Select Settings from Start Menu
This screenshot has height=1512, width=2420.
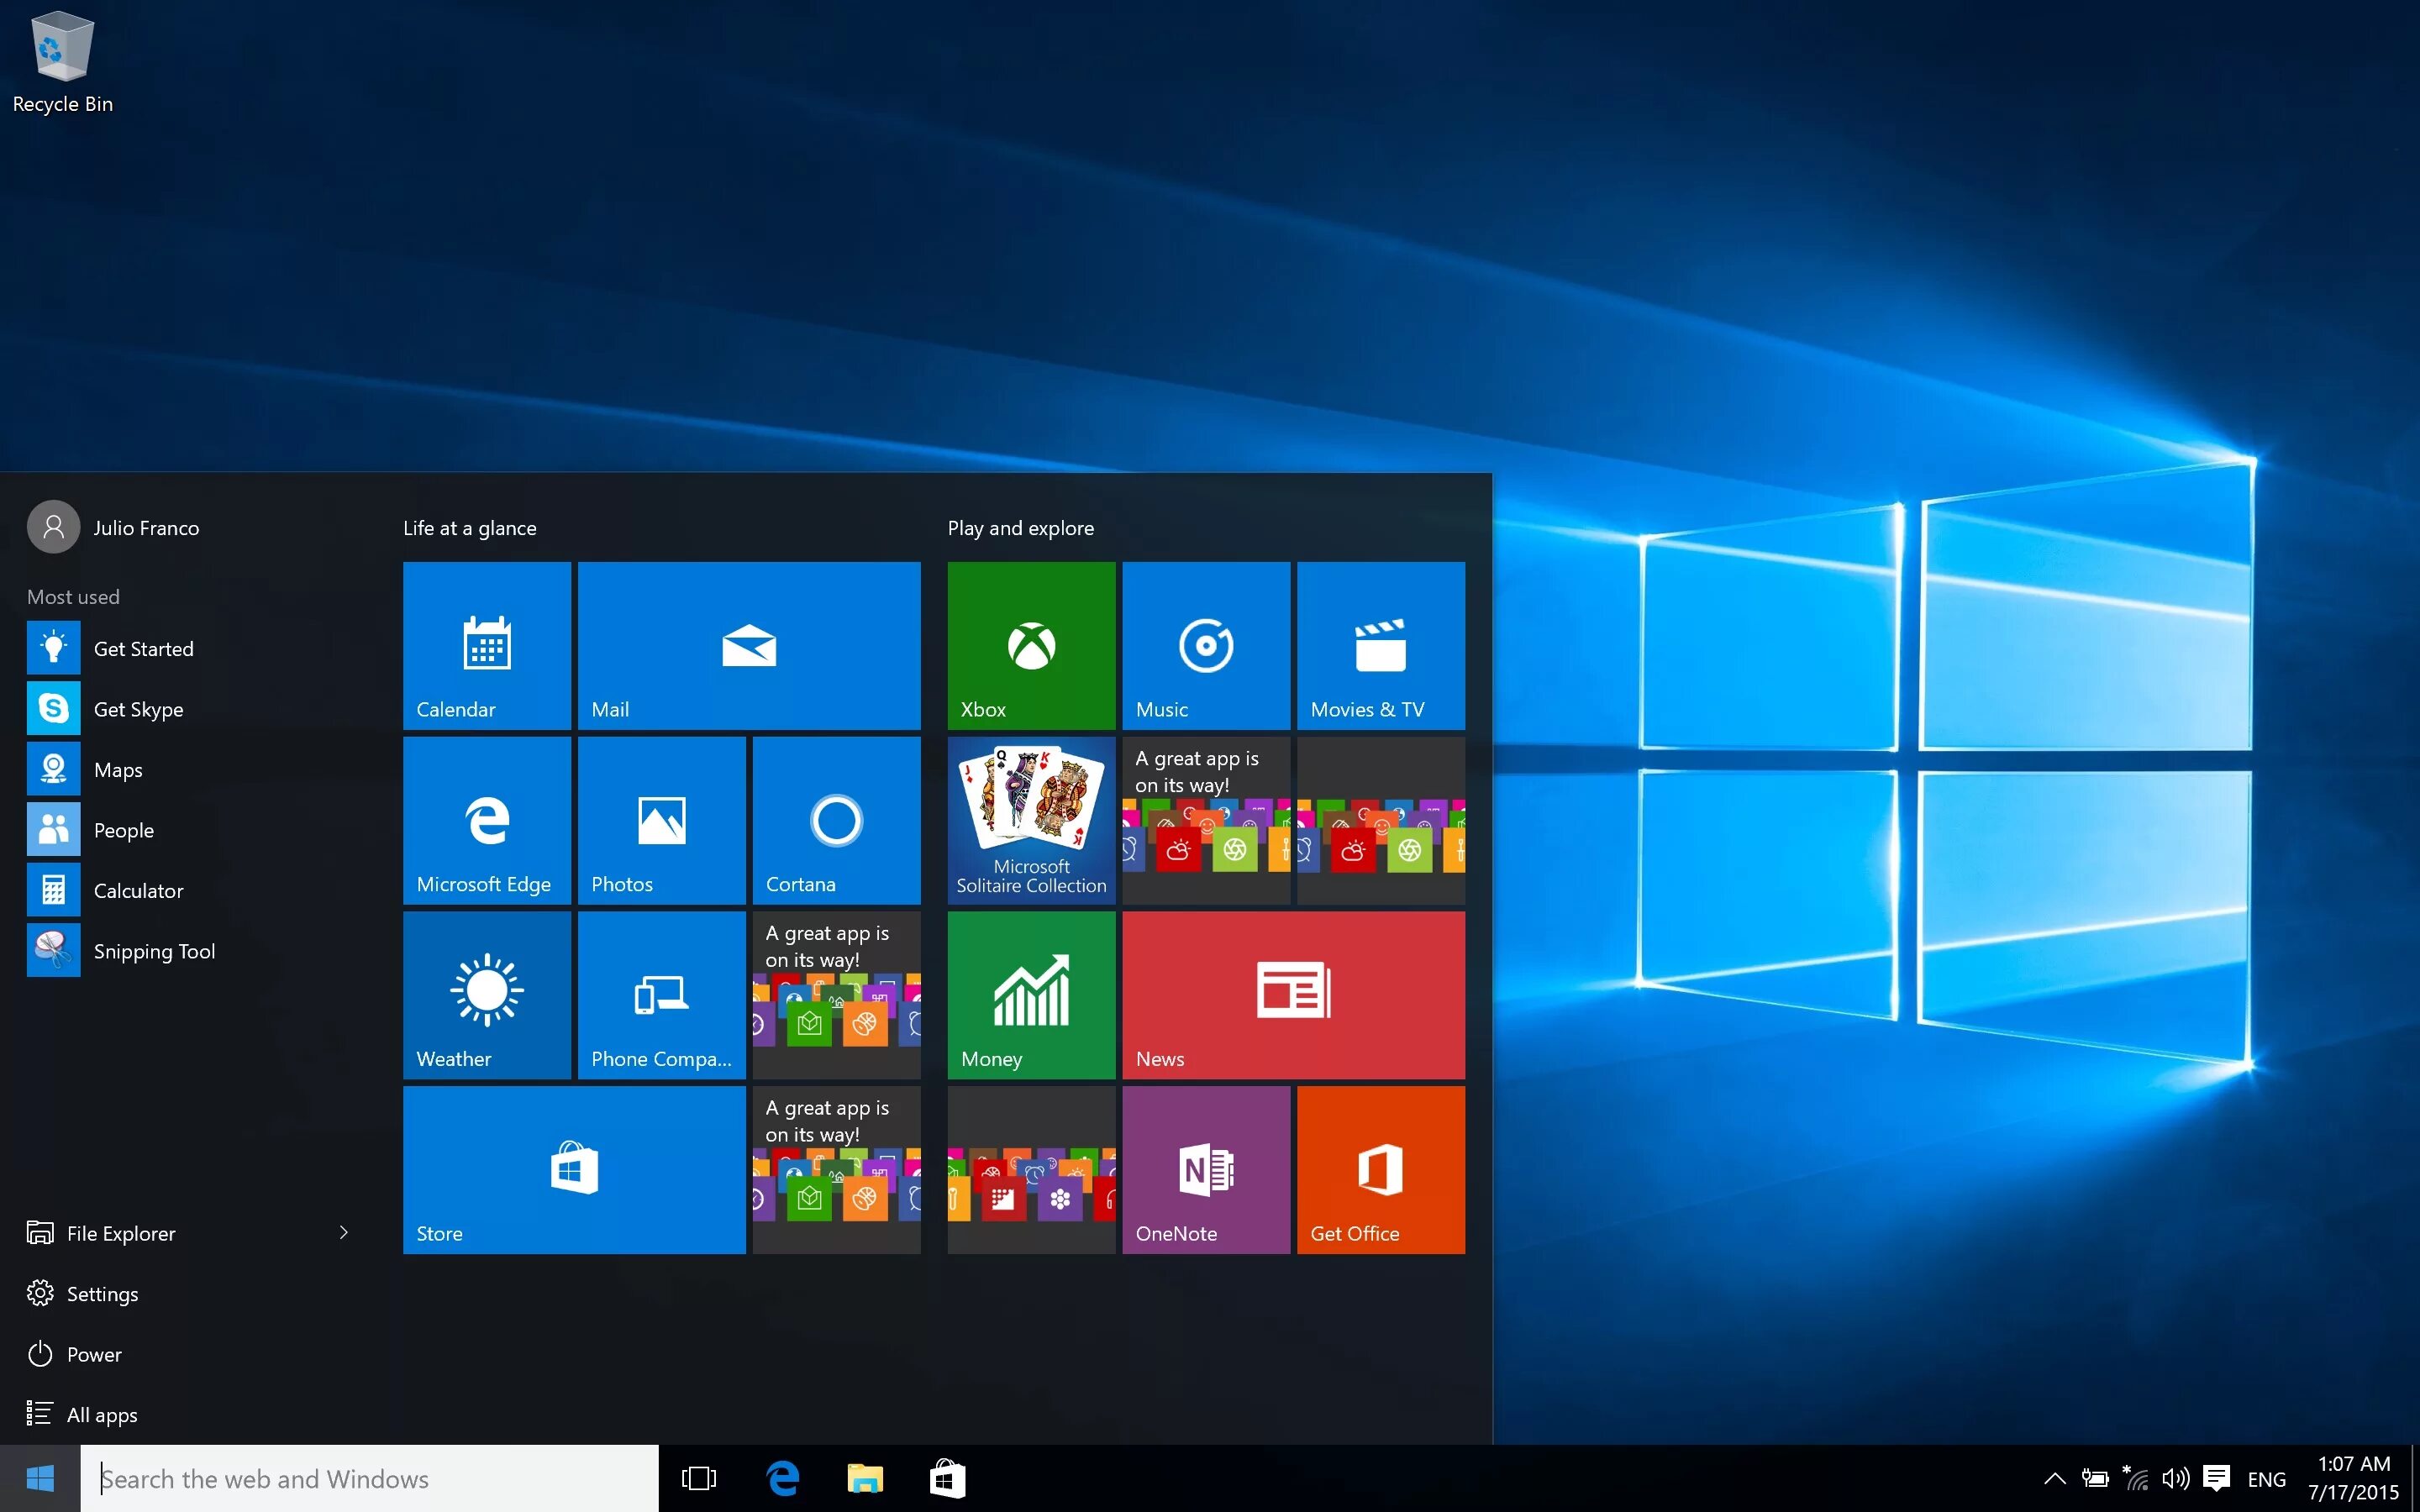pos(101,1293)
